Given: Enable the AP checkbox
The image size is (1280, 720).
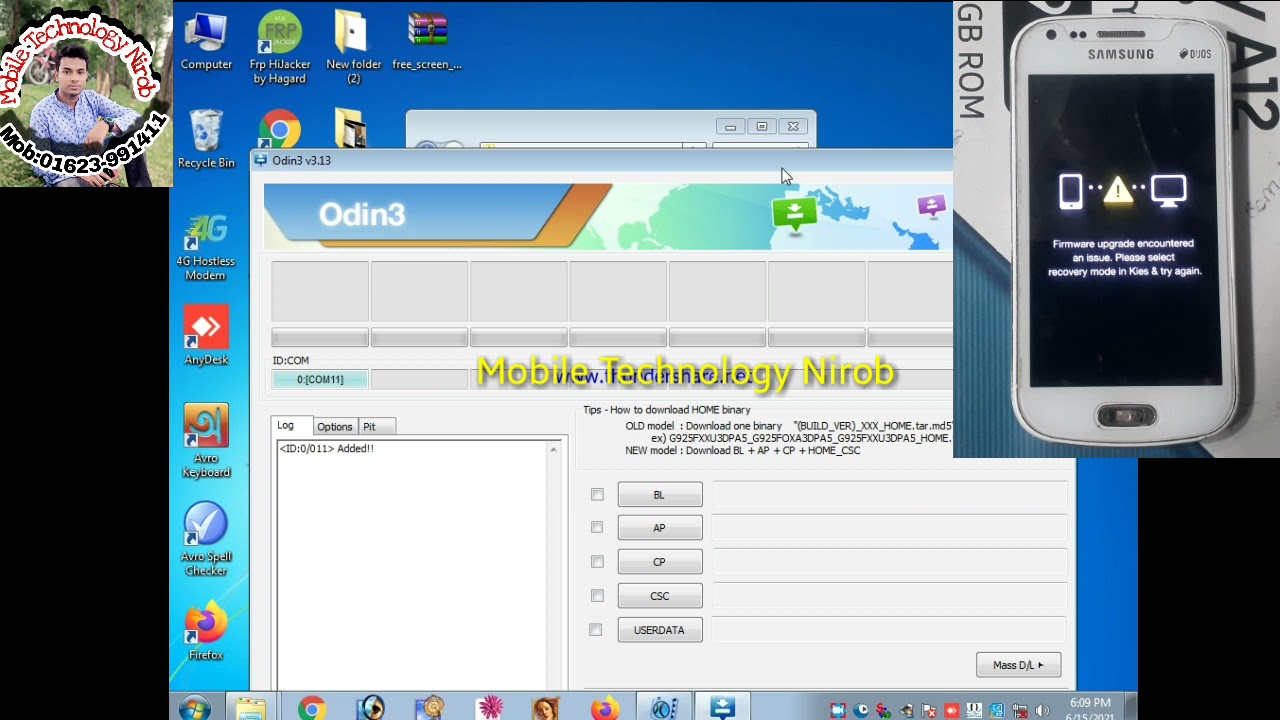Looking at the screenshot, I should [x=597, y=527].
